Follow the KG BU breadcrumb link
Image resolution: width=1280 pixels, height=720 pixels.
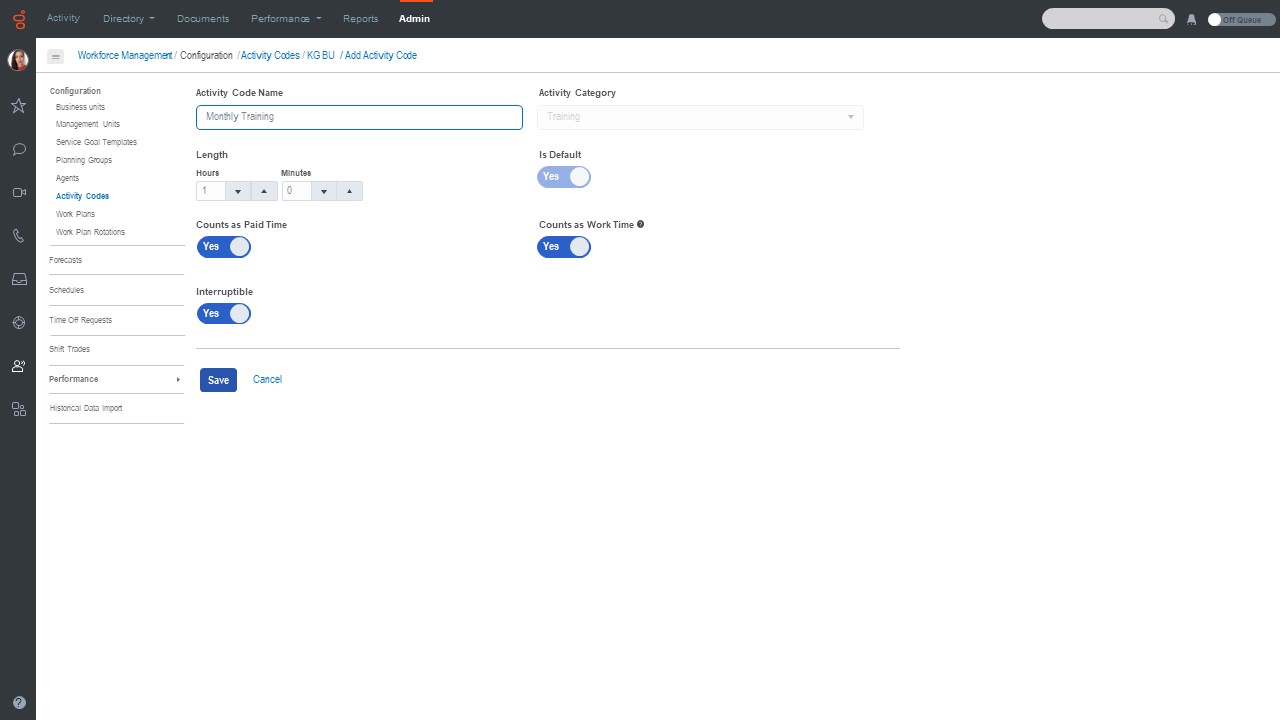coord(321,56)
